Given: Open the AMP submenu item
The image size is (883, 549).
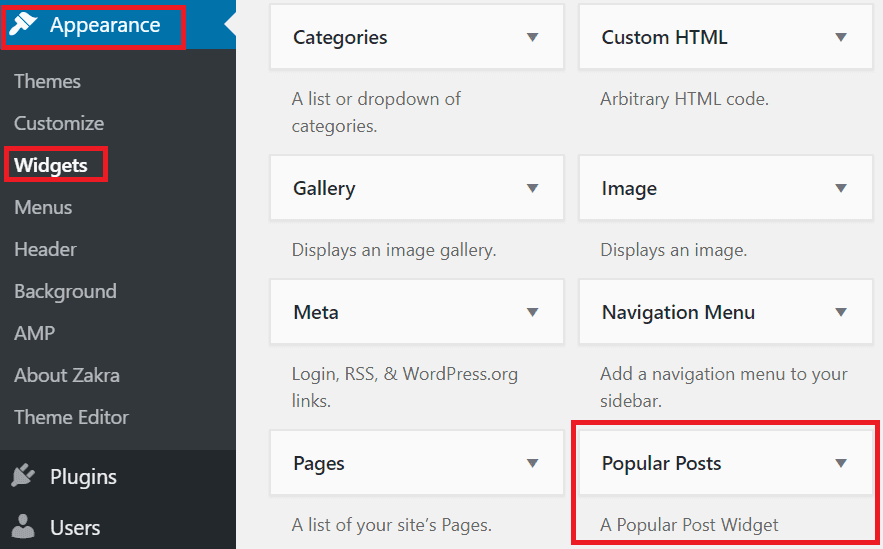Looking at the screenshot, I should click(x=34, y=333).
